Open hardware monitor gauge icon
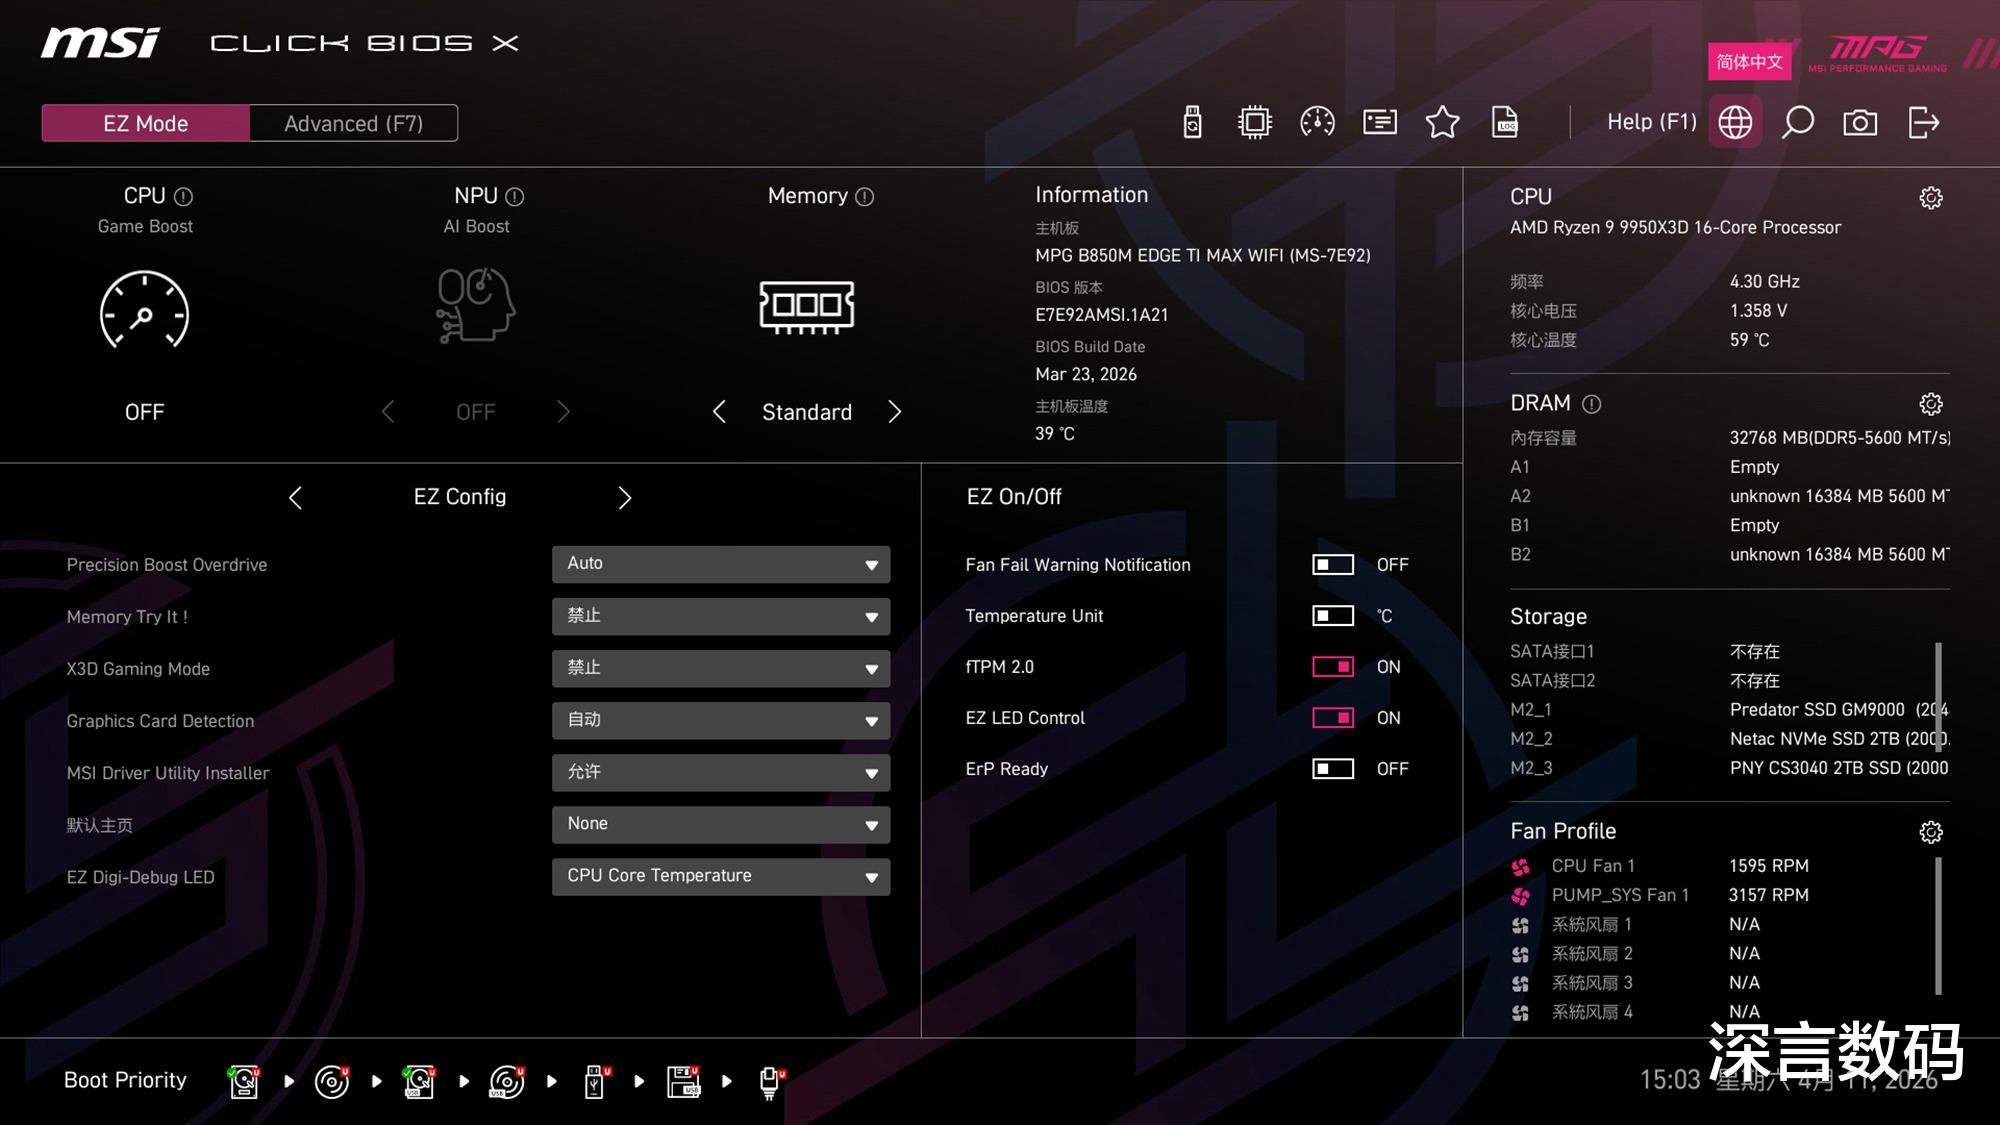Image resolution: width=2000 pixels, height=1125 pixels. pyautogui.click(x=1317, y=123)
